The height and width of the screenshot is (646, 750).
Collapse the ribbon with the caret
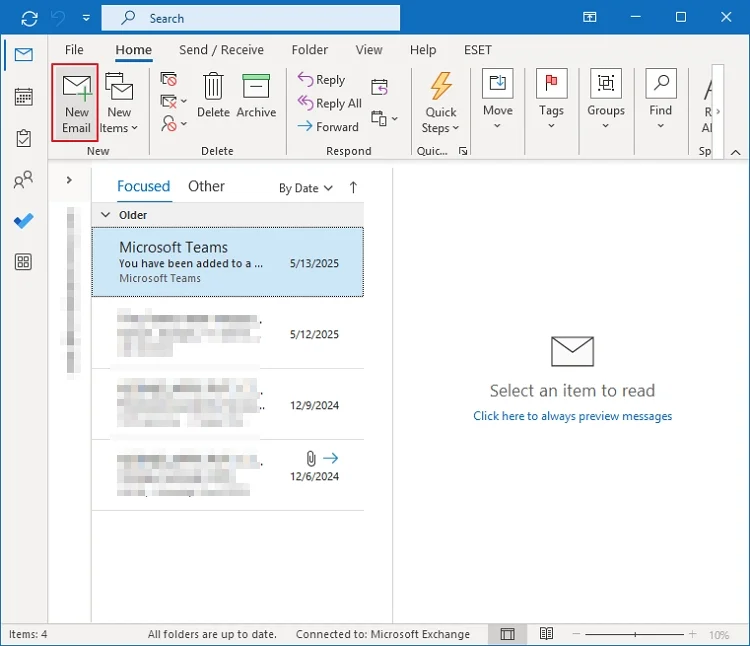pos(736,153)
